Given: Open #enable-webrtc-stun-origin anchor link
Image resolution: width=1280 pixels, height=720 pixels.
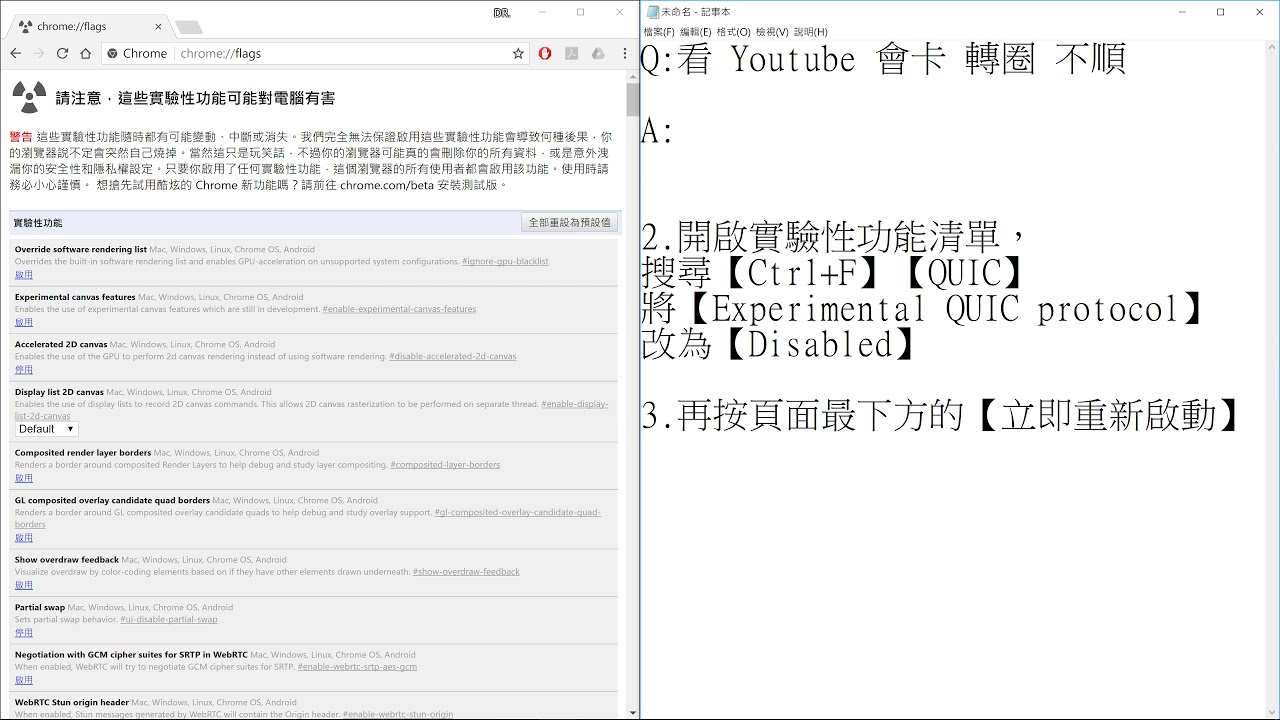Looking at the screenshot, I should (x=398, y=714).
